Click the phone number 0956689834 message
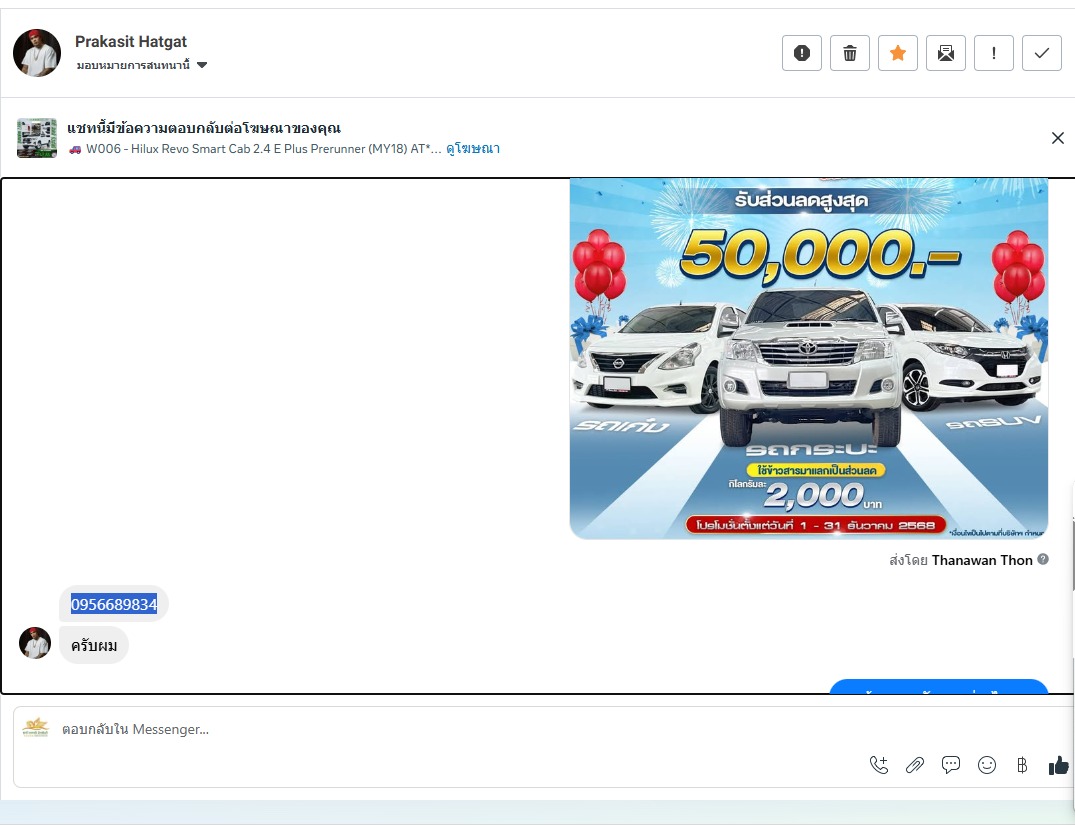1075x825 pixels. pos(114,604)
